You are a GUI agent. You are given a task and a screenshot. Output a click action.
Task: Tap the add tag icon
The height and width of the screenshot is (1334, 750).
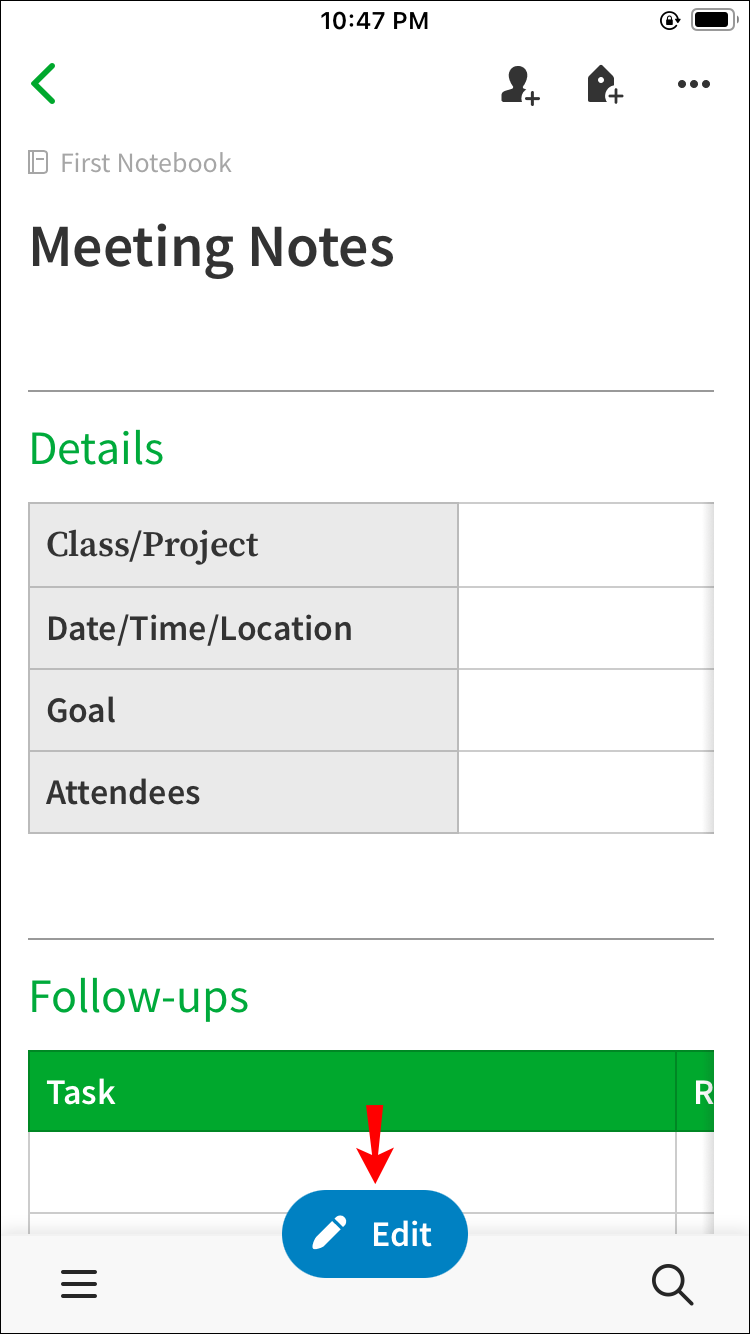[604, 85]
